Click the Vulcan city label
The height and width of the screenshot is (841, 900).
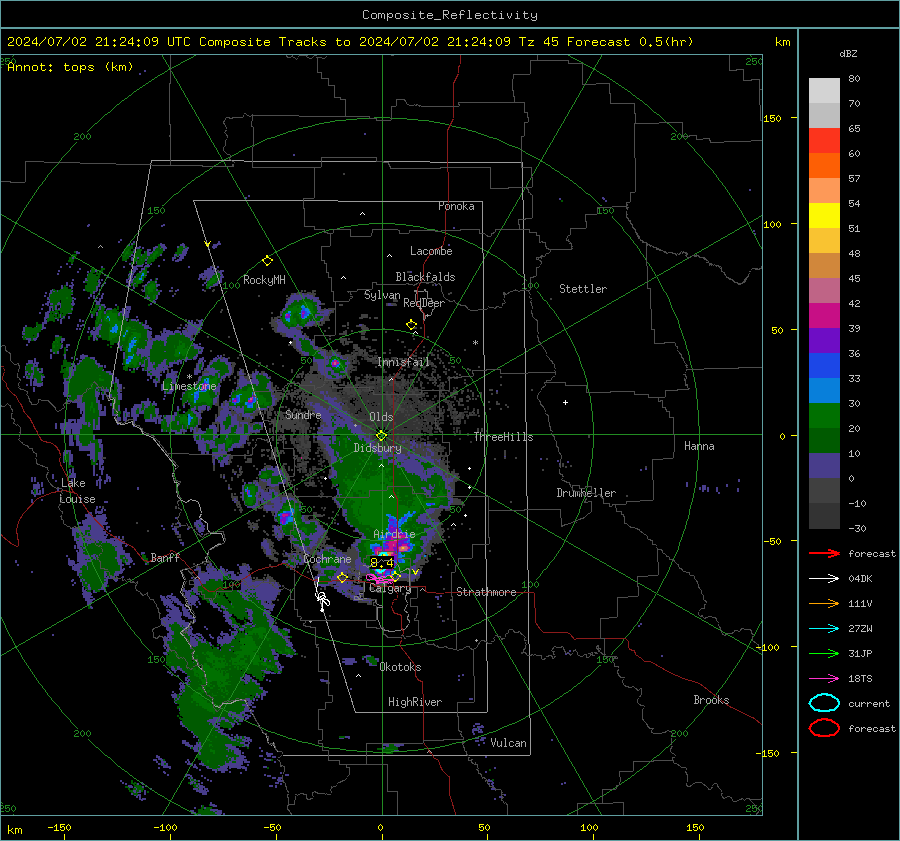pos(509,743)
